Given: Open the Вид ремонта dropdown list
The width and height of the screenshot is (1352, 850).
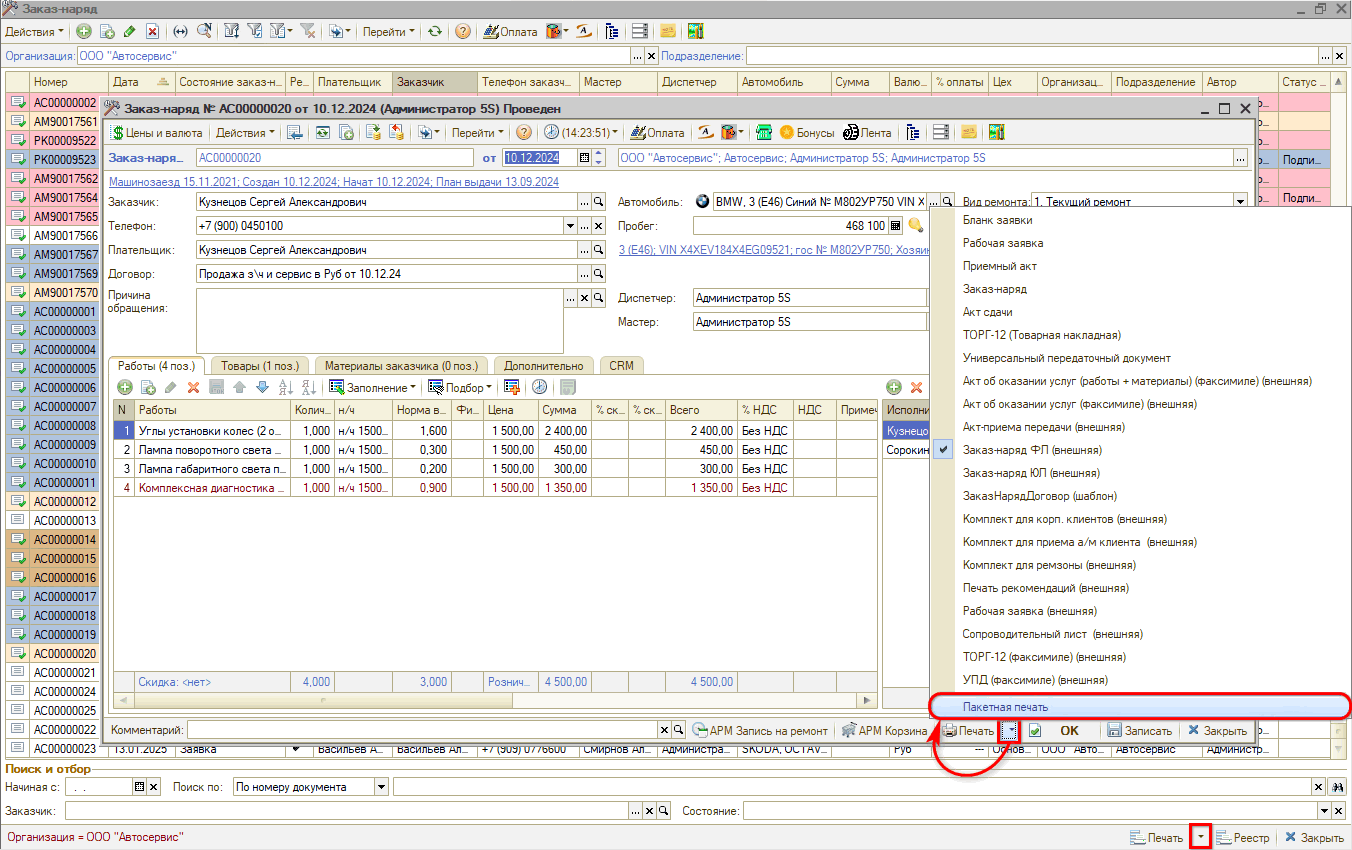Looking at the screenshot, I should pyautogui.click(x=1241, y=202).
